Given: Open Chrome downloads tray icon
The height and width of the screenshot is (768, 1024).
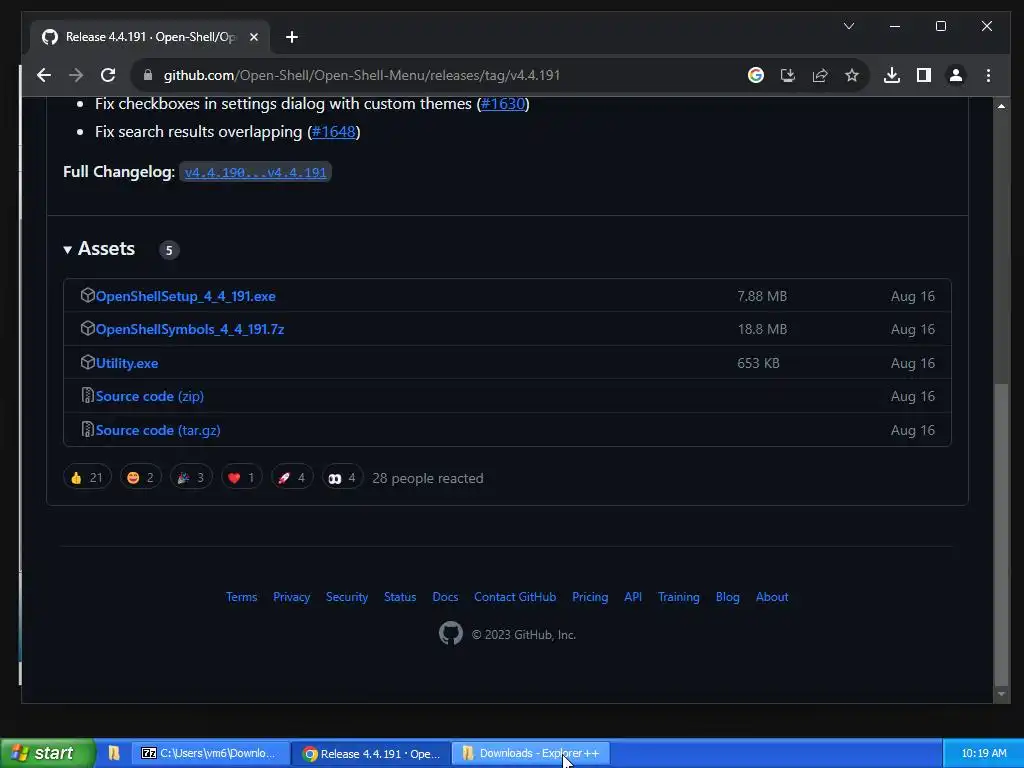Looking at the screenshot, I should point(891,75).
